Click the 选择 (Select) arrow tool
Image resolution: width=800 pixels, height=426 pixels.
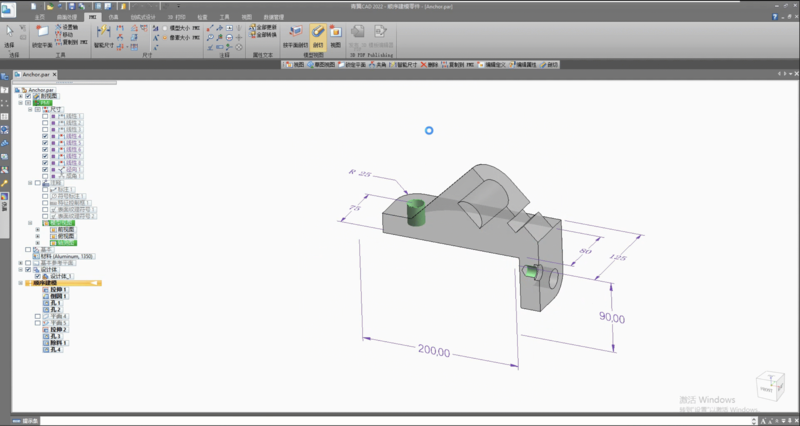pyautogui.click(x=10, y=34)
